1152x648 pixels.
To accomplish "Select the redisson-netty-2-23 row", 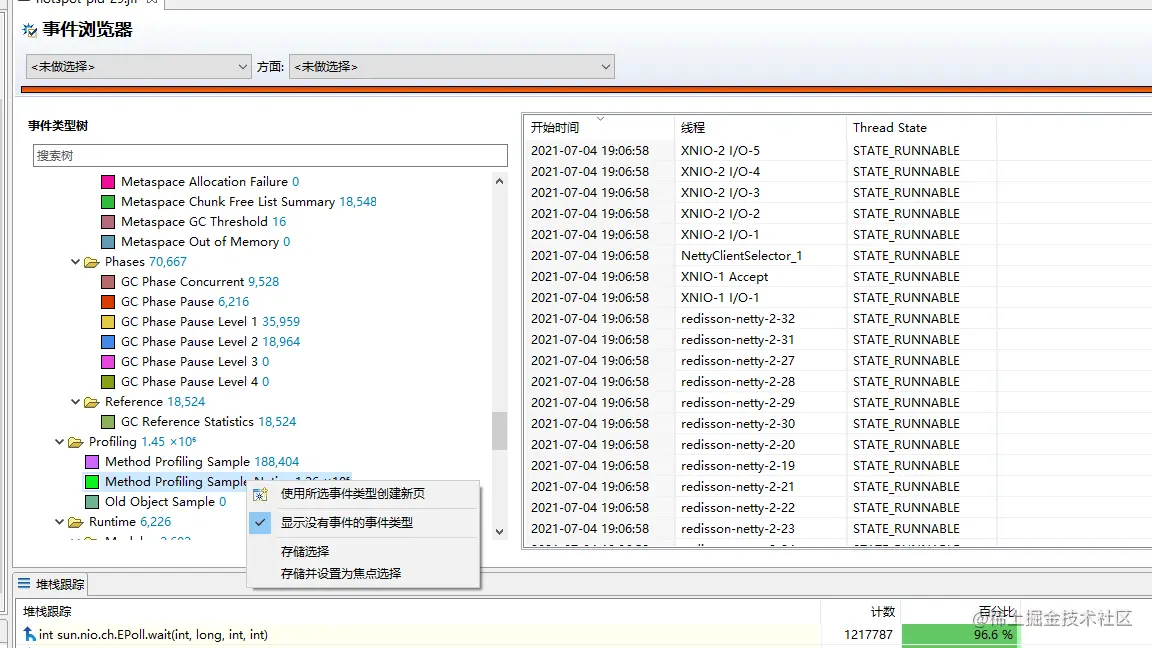I will point(838,528).
